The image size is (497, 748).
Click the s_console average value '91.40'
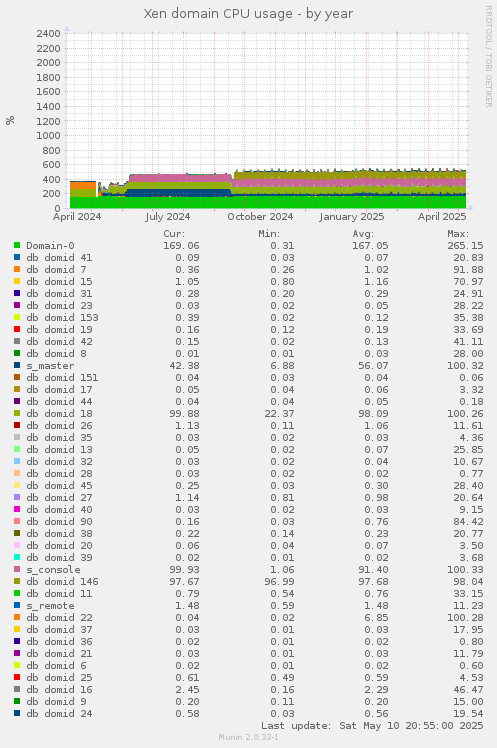coord(373,570)
